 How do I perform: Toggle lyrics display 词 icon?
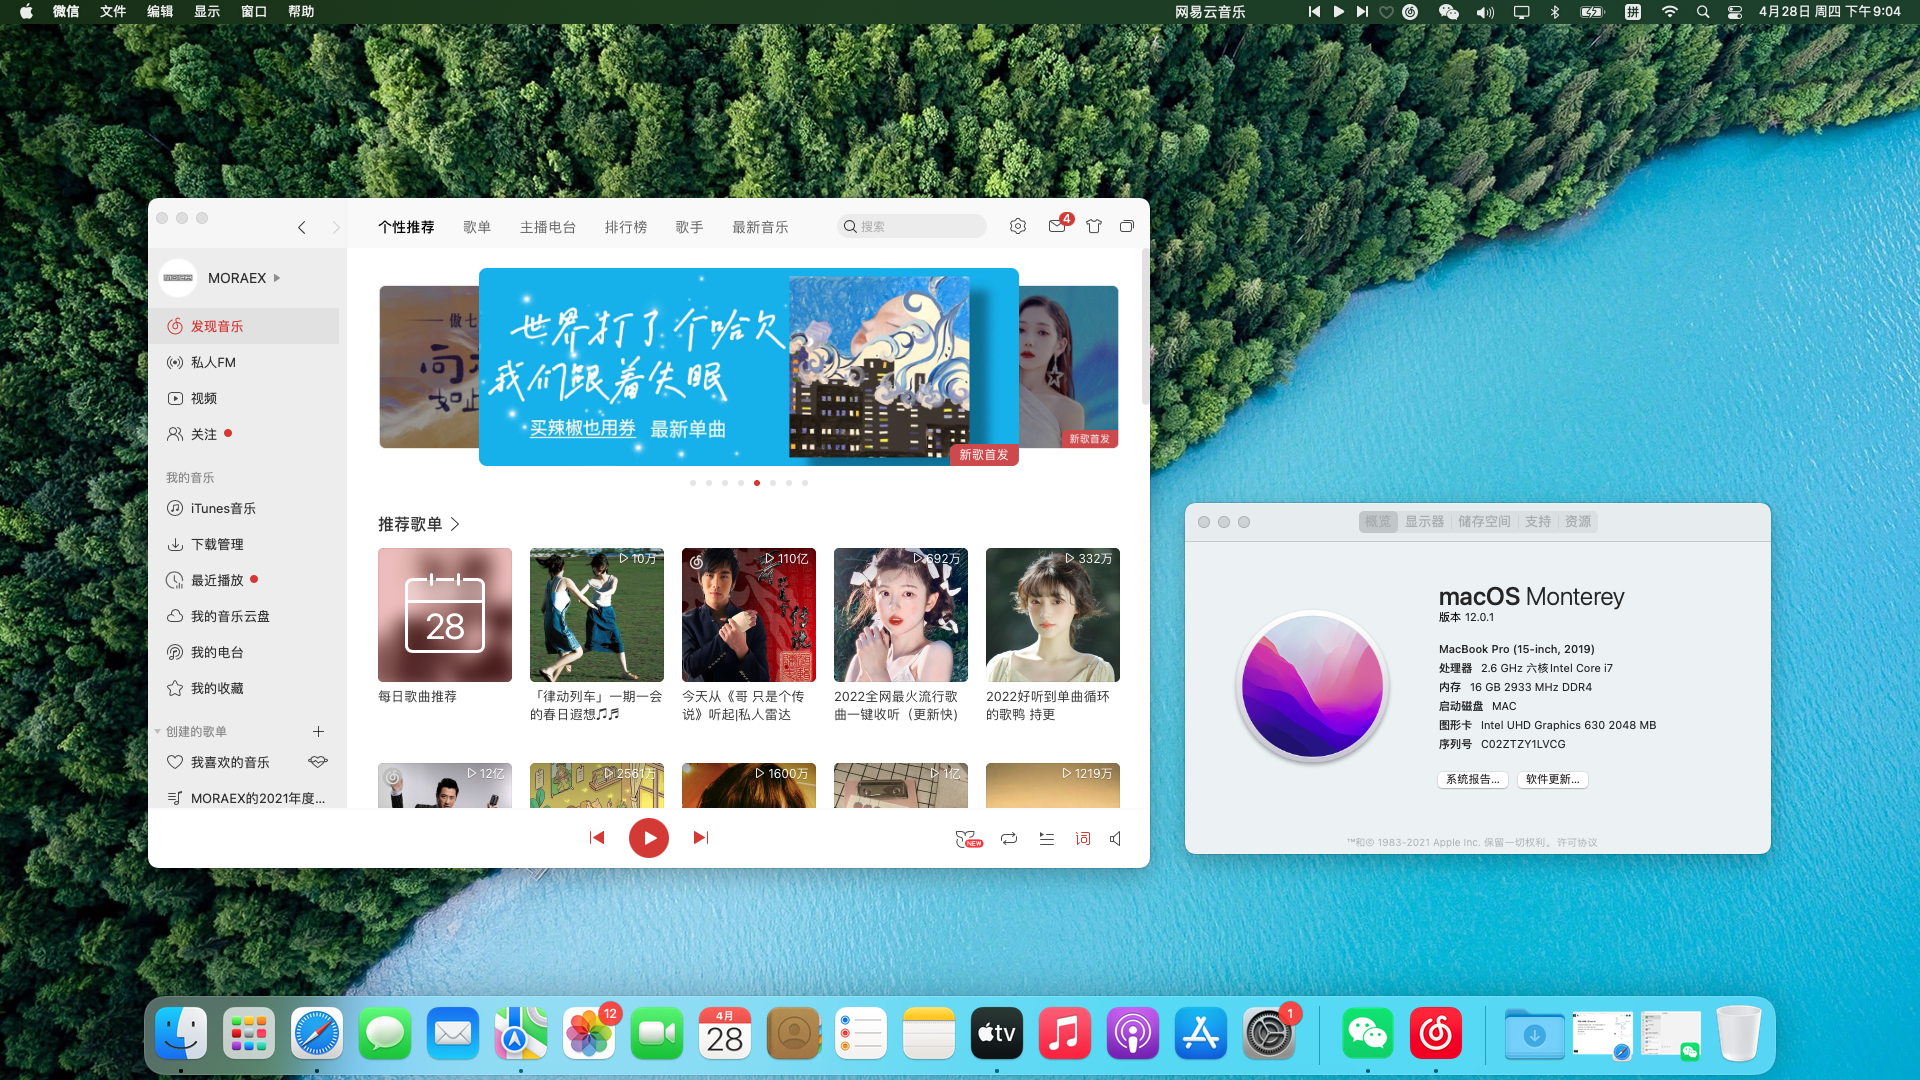click(x=1083, y=839)
